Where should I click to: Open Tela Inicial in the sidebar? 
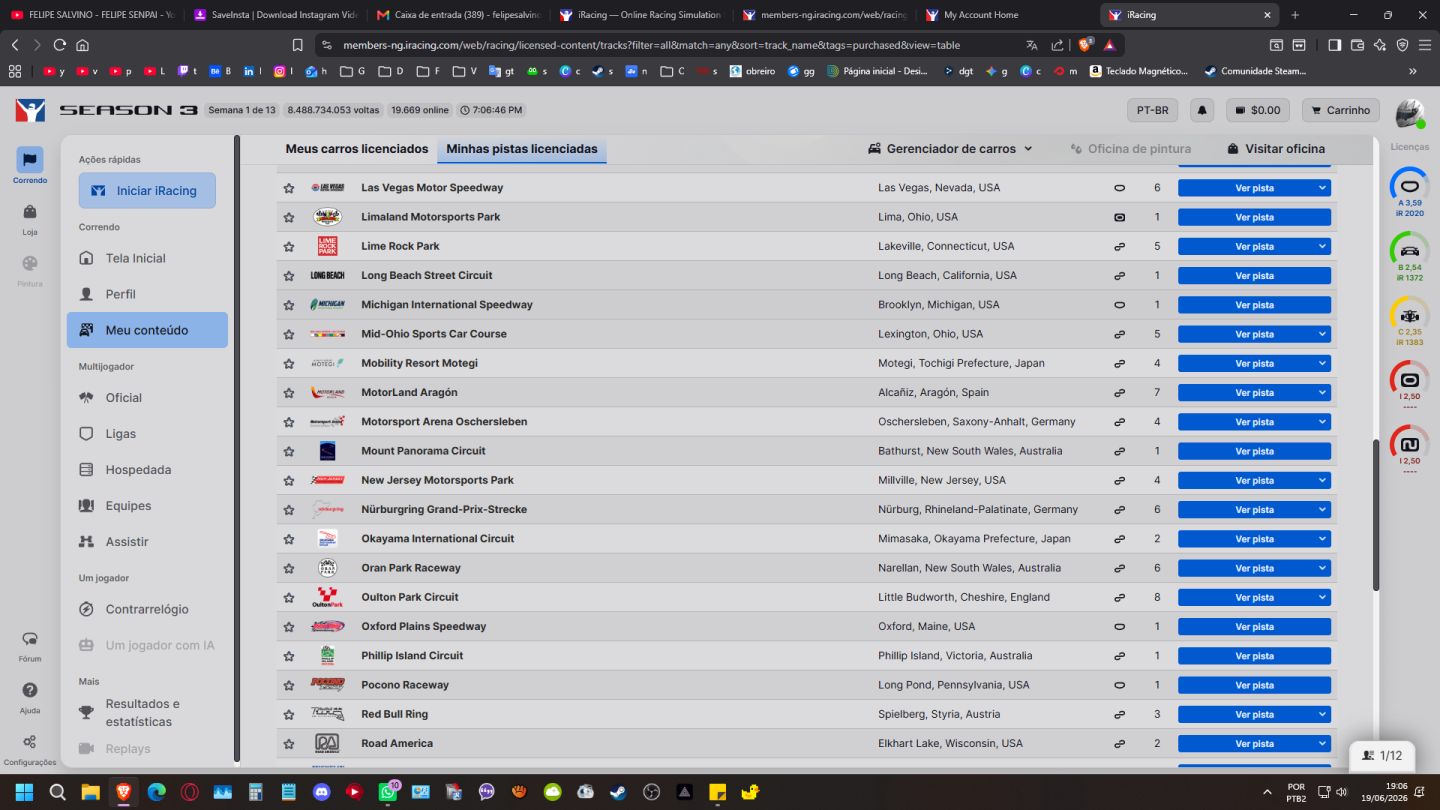(x=147, y=258)
